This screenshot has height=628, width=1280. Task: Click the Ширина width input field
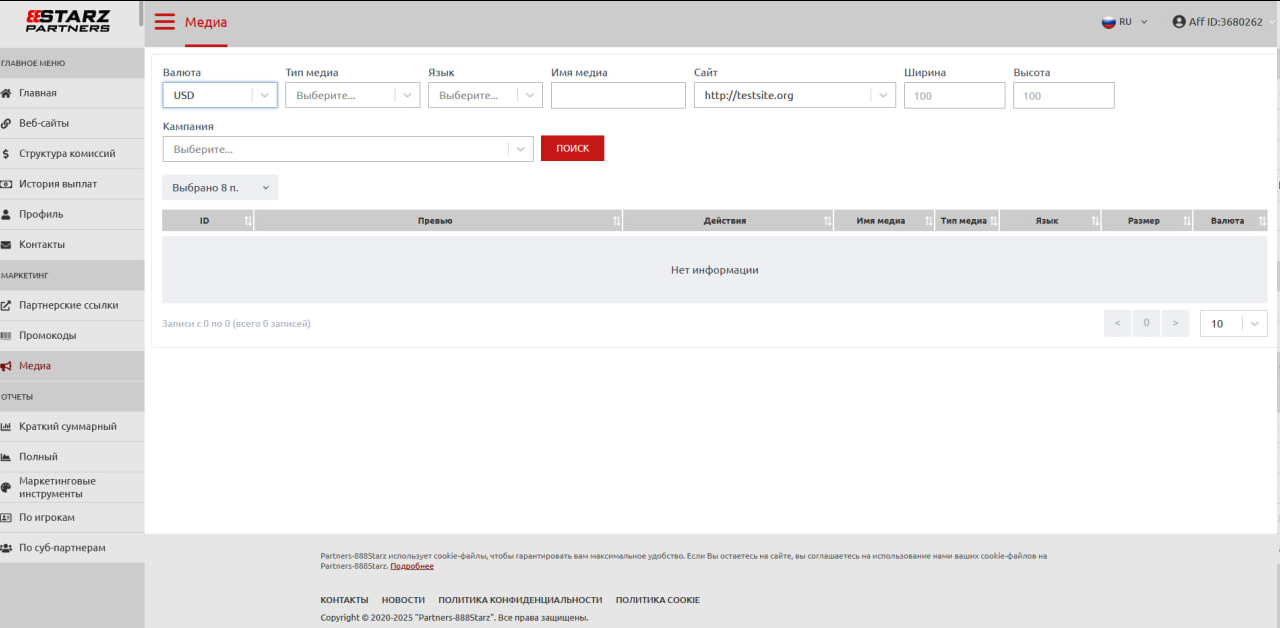point(953,95)
